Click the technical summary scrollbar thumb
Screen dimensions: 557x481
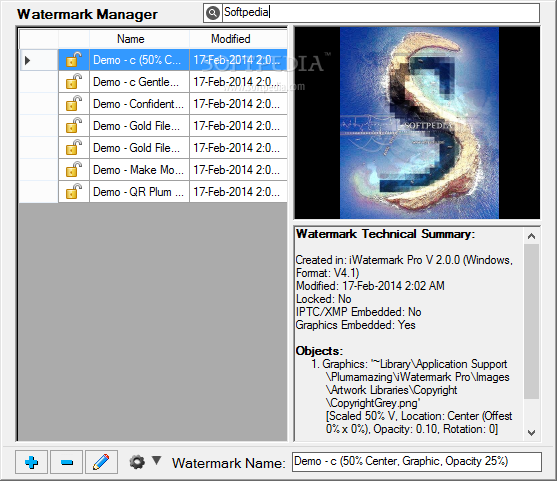[x=531, y=321]
